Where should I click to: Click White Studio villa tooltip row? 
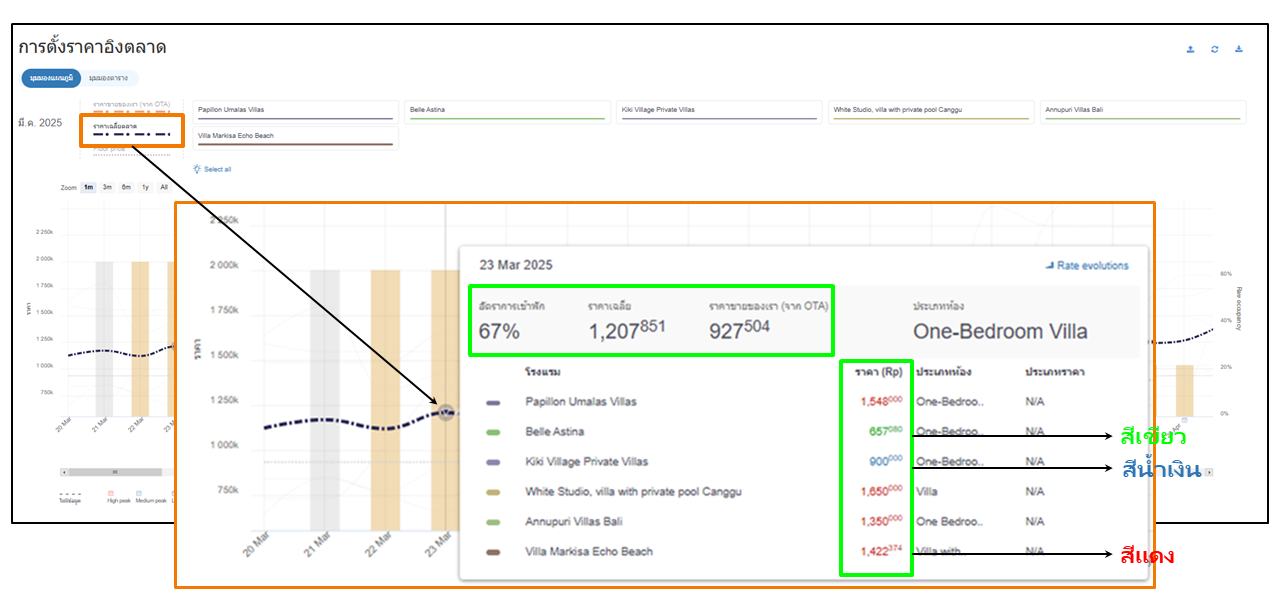pyautogui.click(x=633, y=492)
